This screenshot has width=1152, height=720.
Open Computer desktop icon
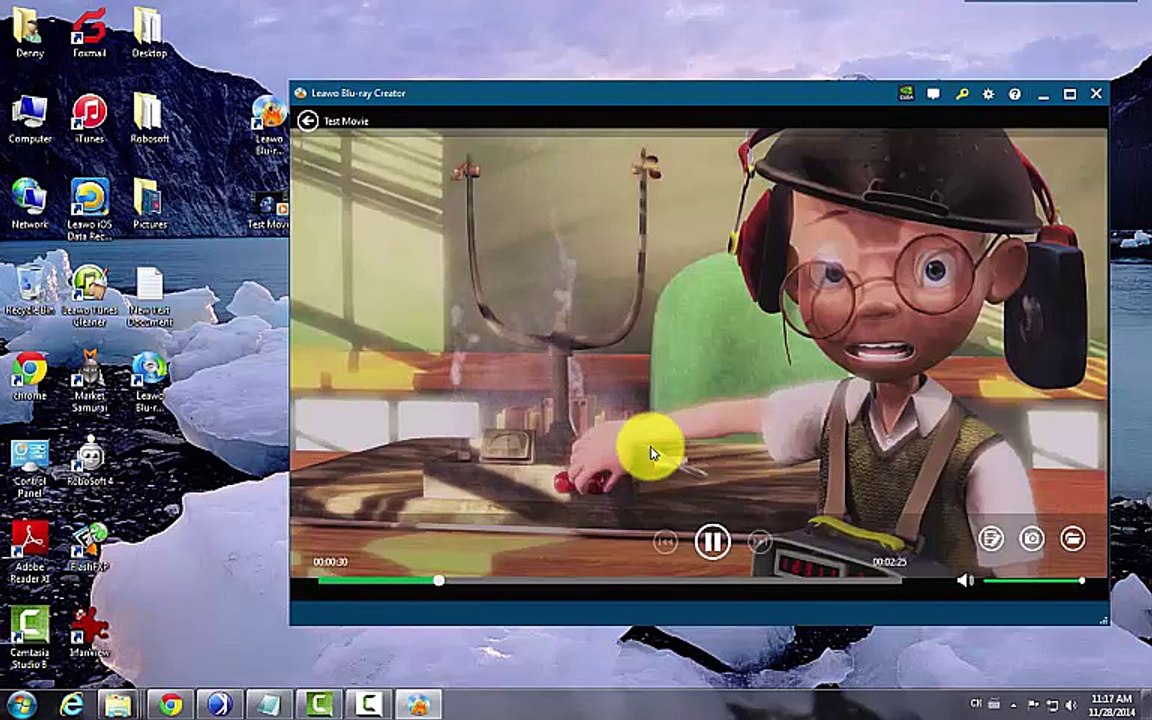click(x=29, y=118)
